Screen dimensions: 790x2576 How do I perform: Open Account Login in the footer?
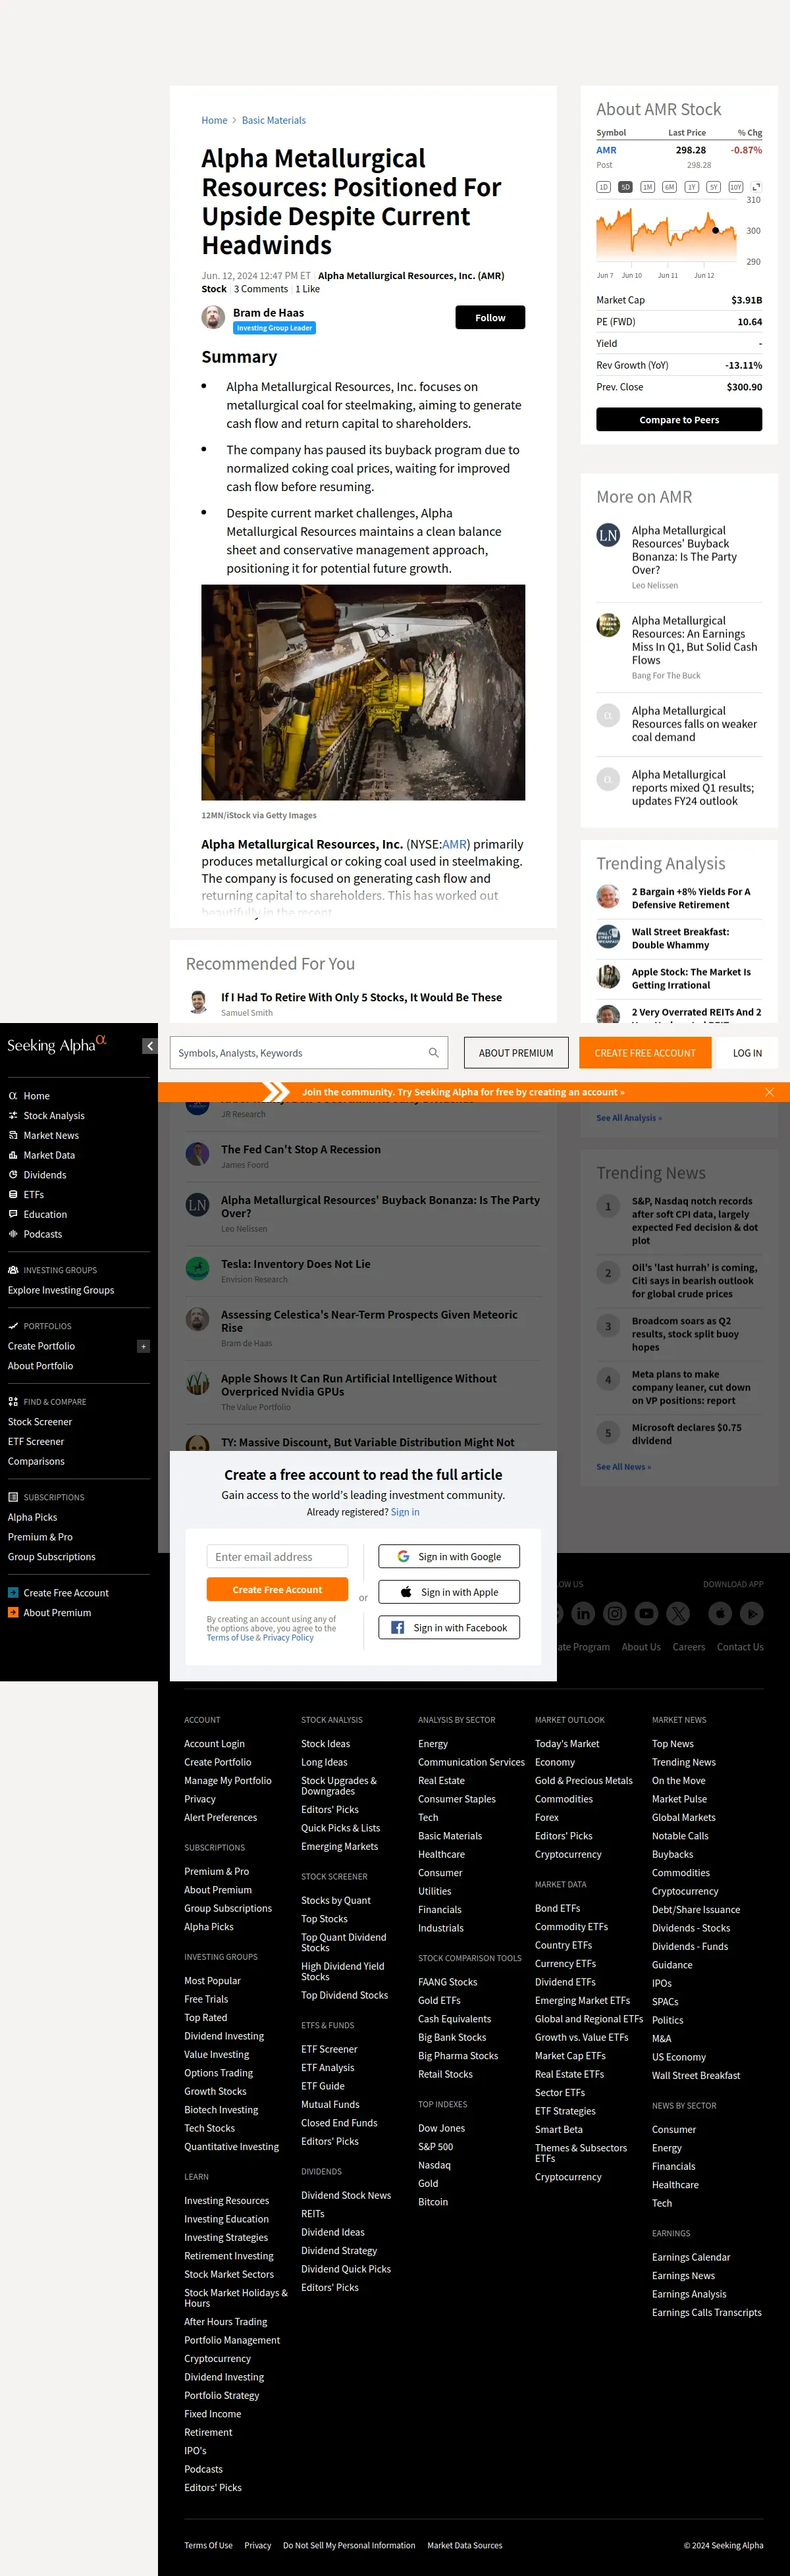click(214, 1743)
